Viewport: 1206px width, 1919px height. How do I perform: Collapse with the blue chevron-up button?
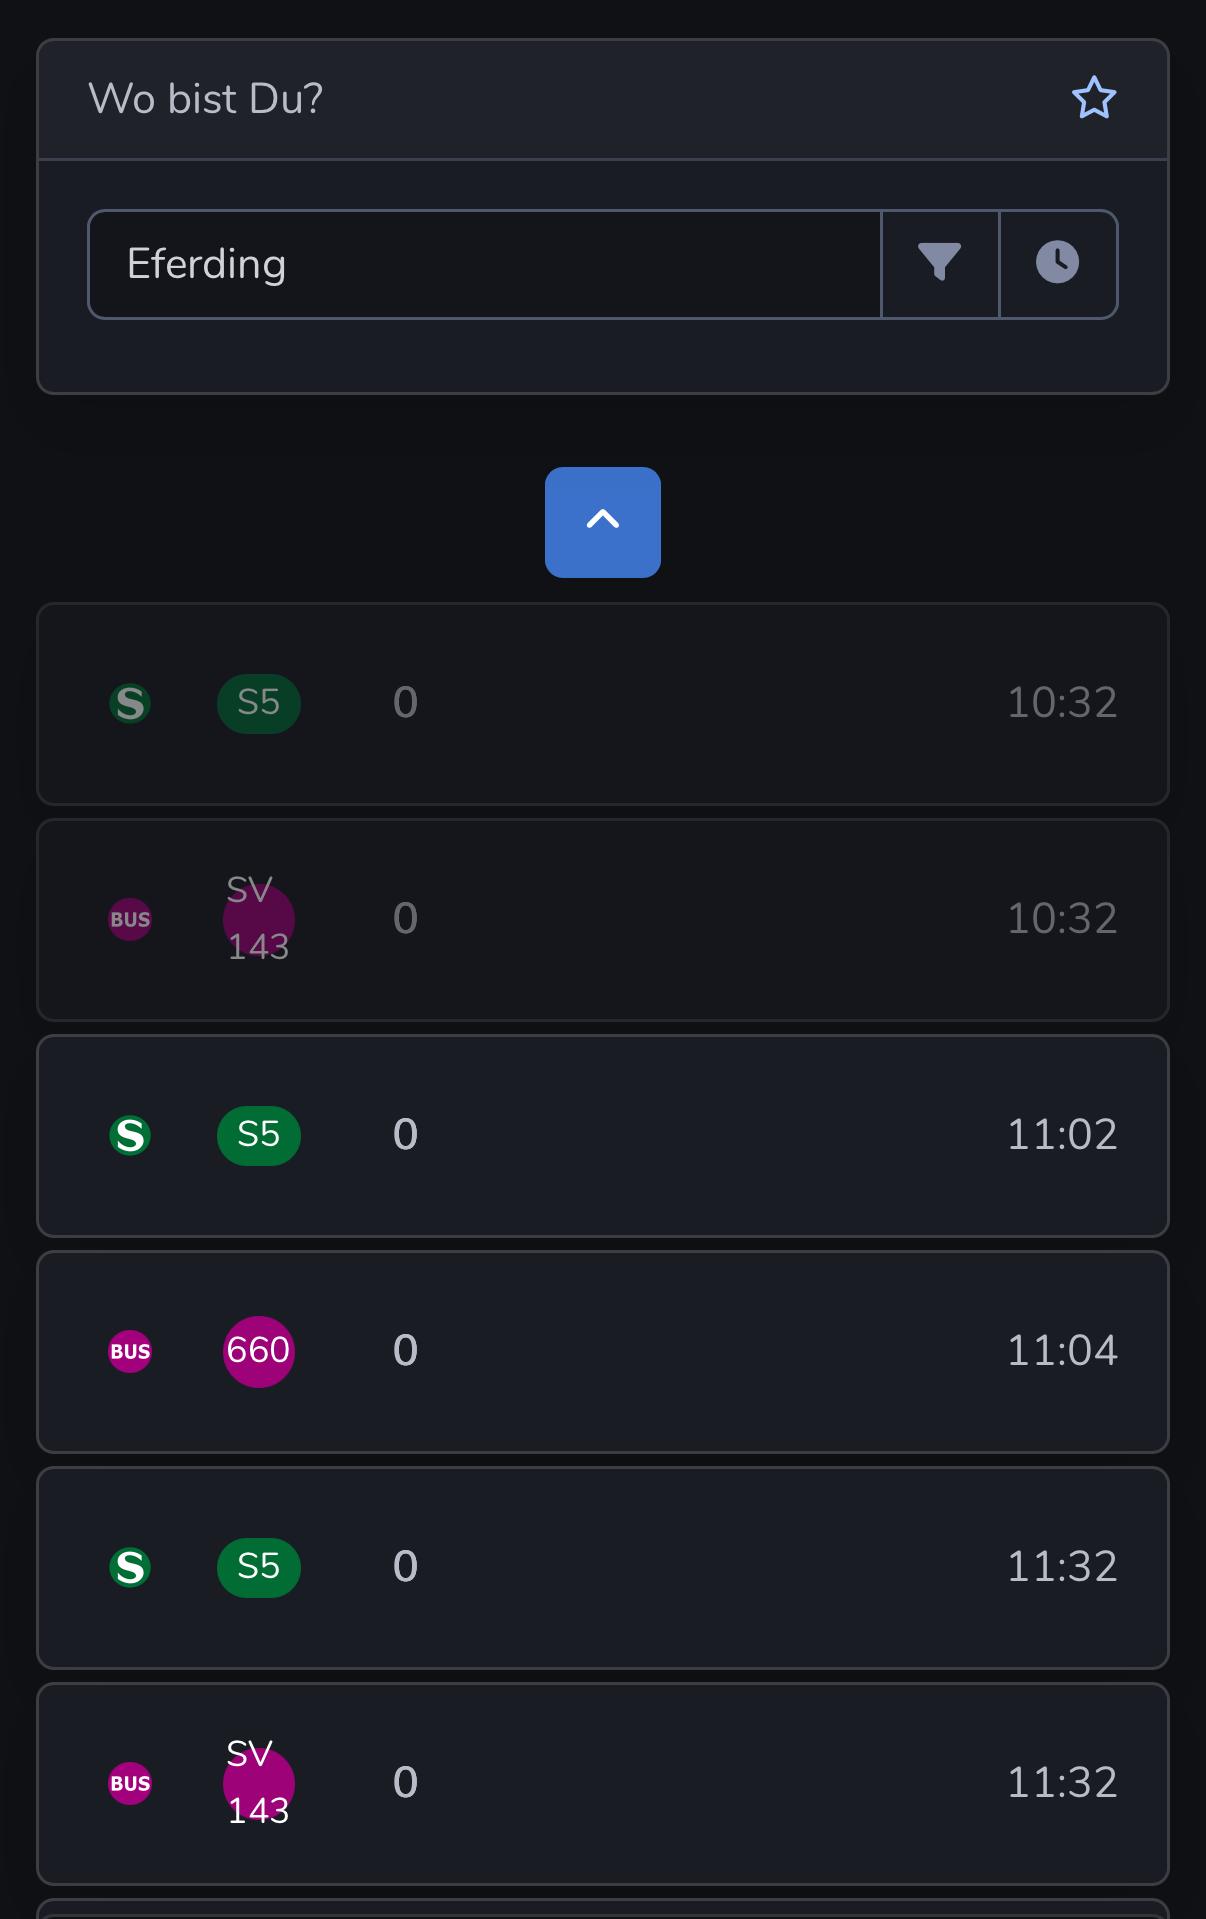tap(602, 522)
